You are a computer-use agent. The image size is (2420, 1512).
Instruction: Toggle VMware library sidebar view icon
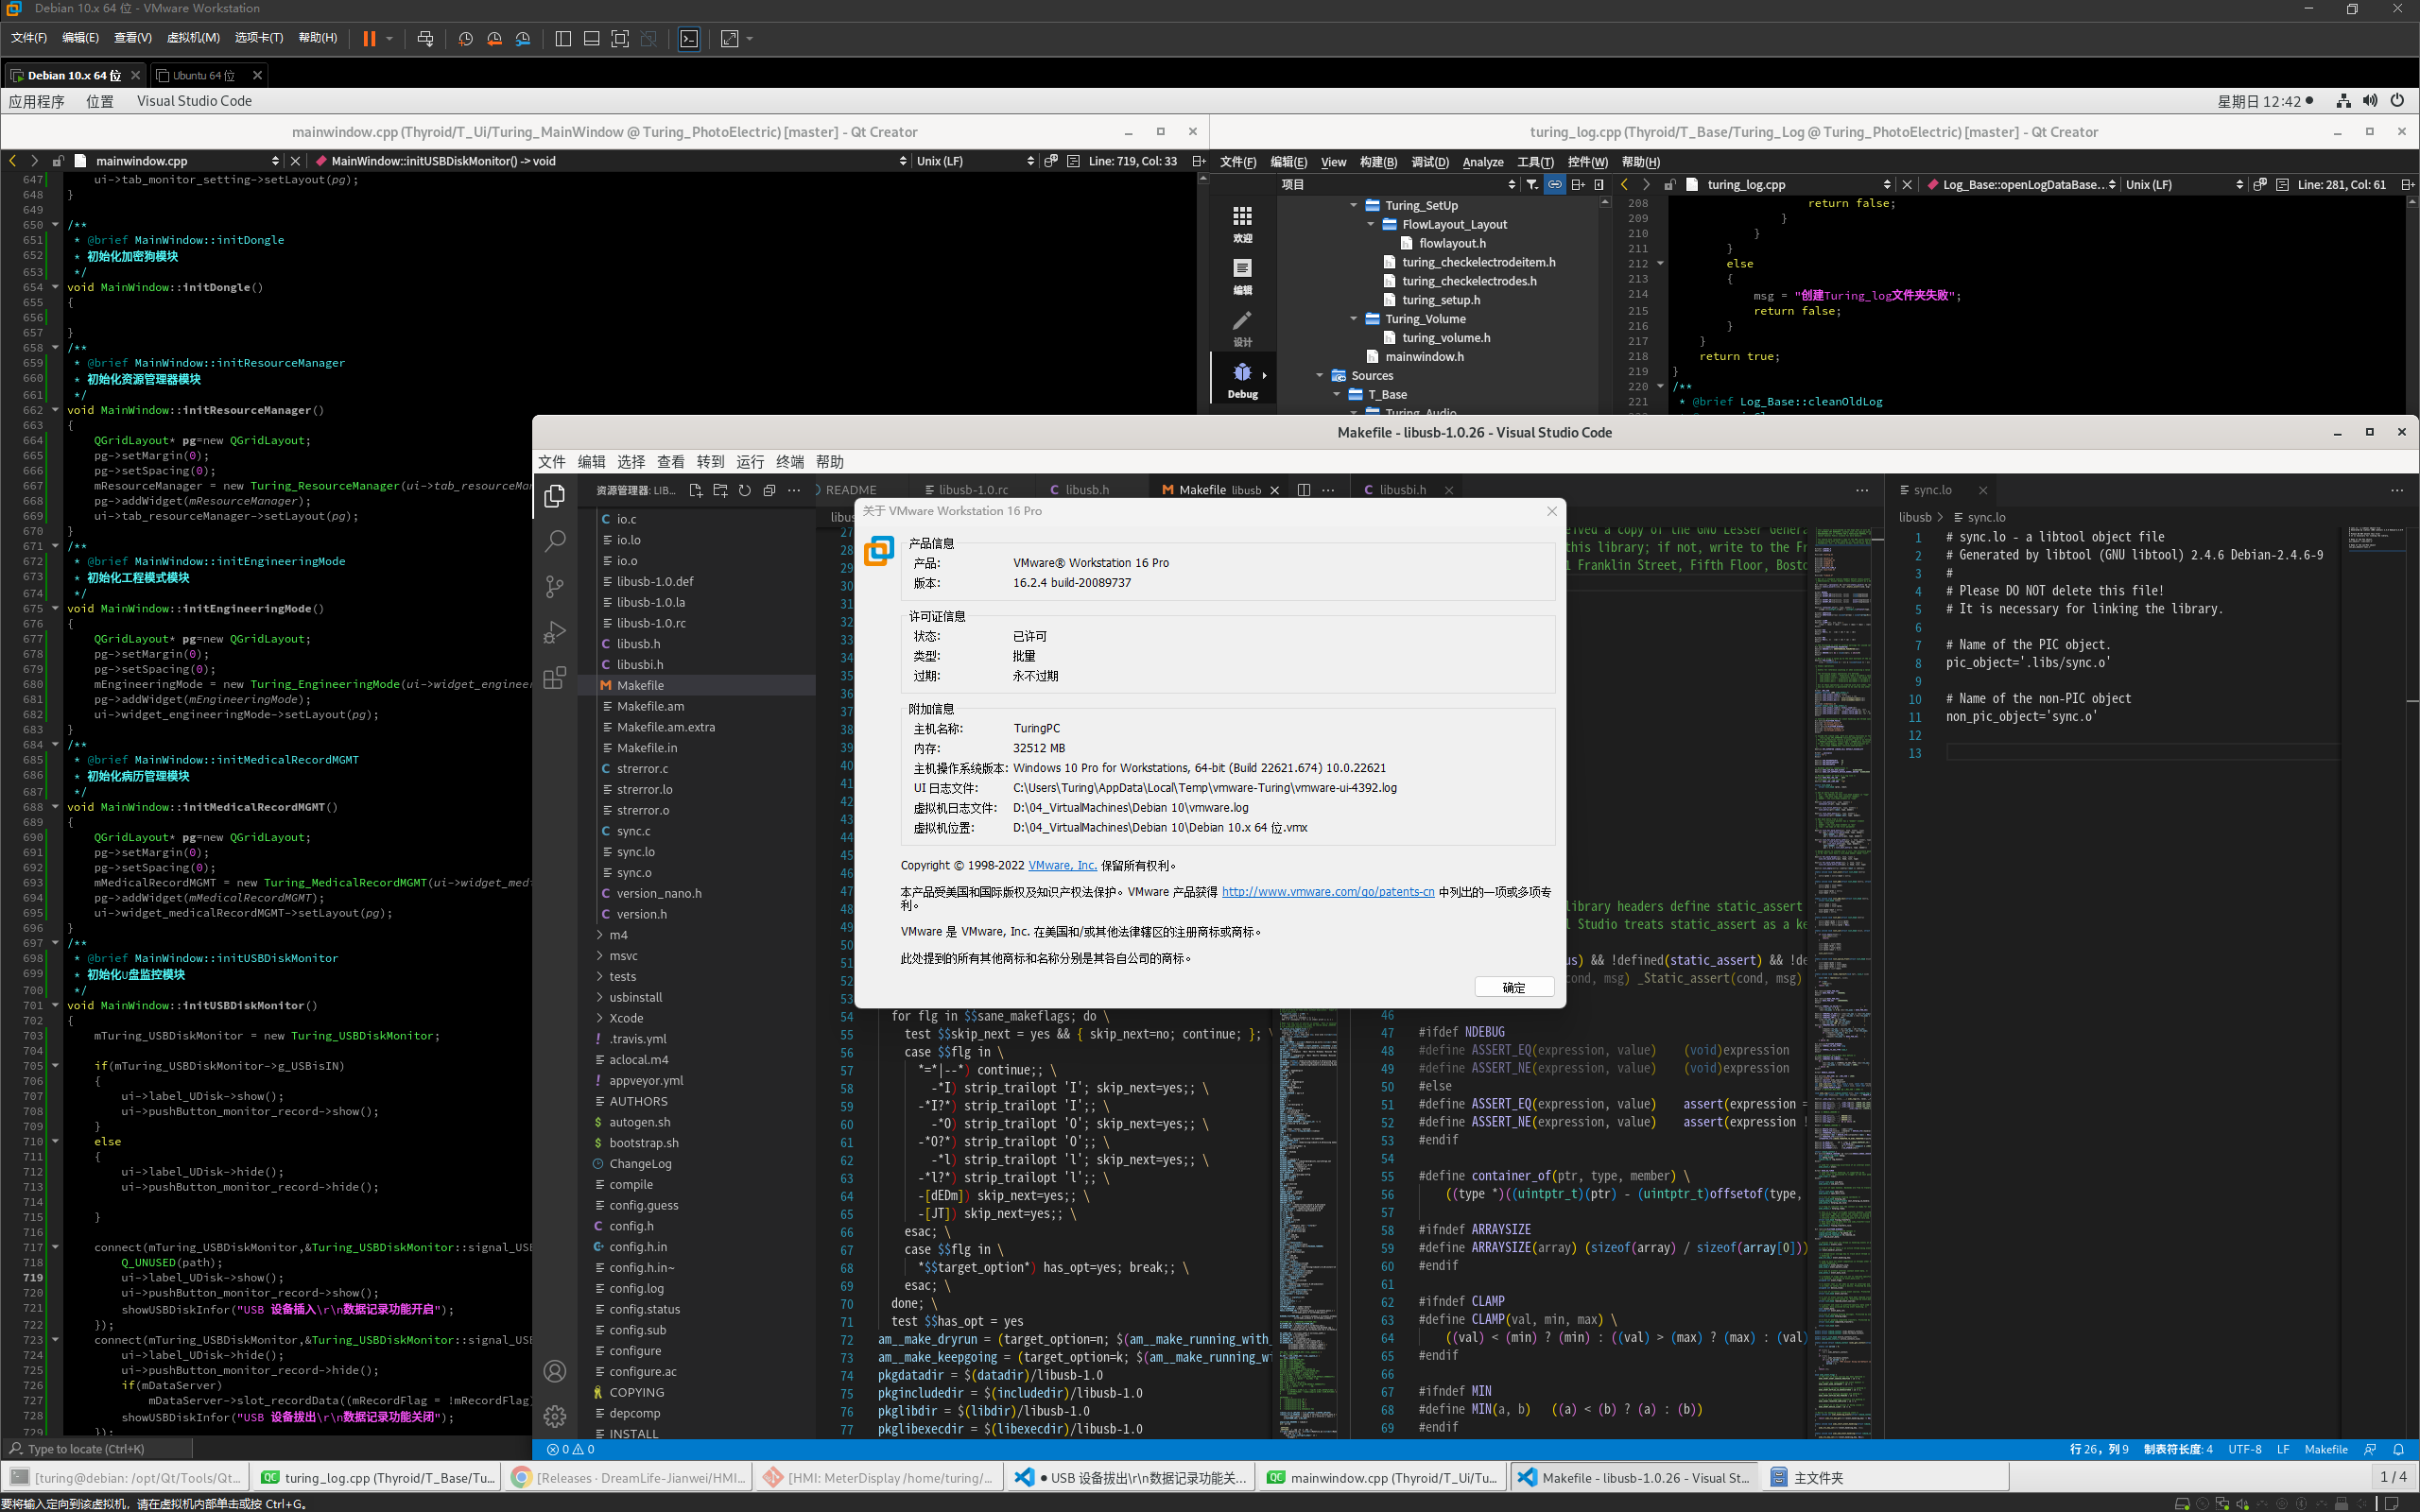click(x=563, y=38)
